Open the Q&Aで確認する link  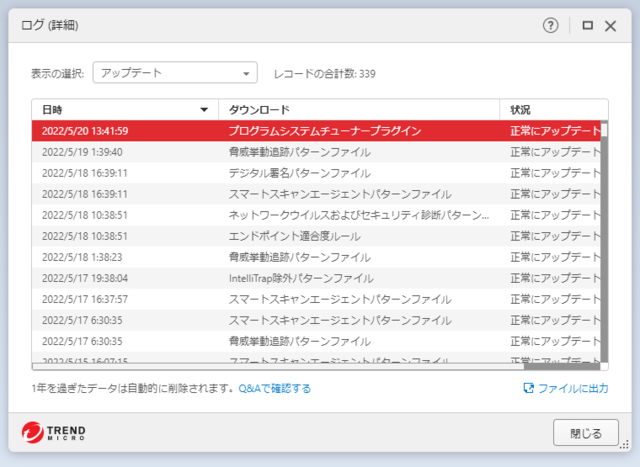[x=275, y=388]
